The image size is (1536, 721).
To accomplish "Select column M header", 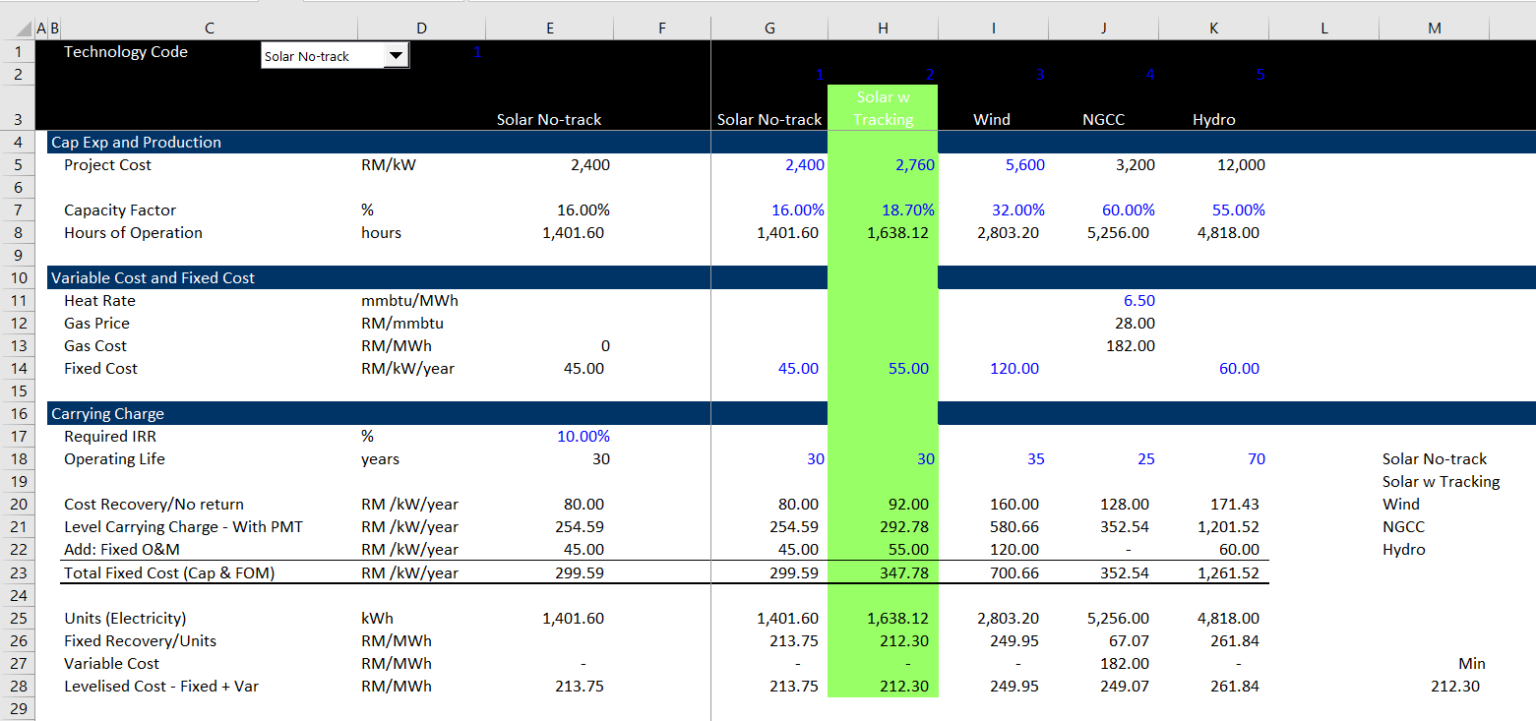I will tap(1434, 29).
